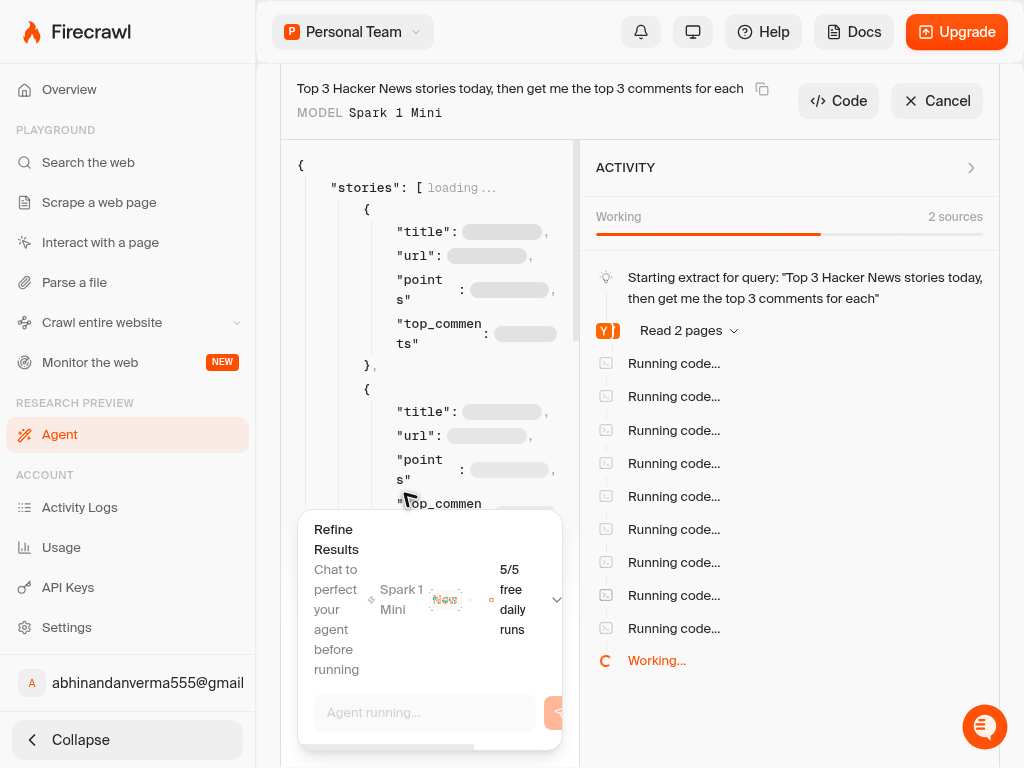This screenshot has width=1024, height=768.
Task: Click the Agent wand icon
Action: (x=24, y=435)
